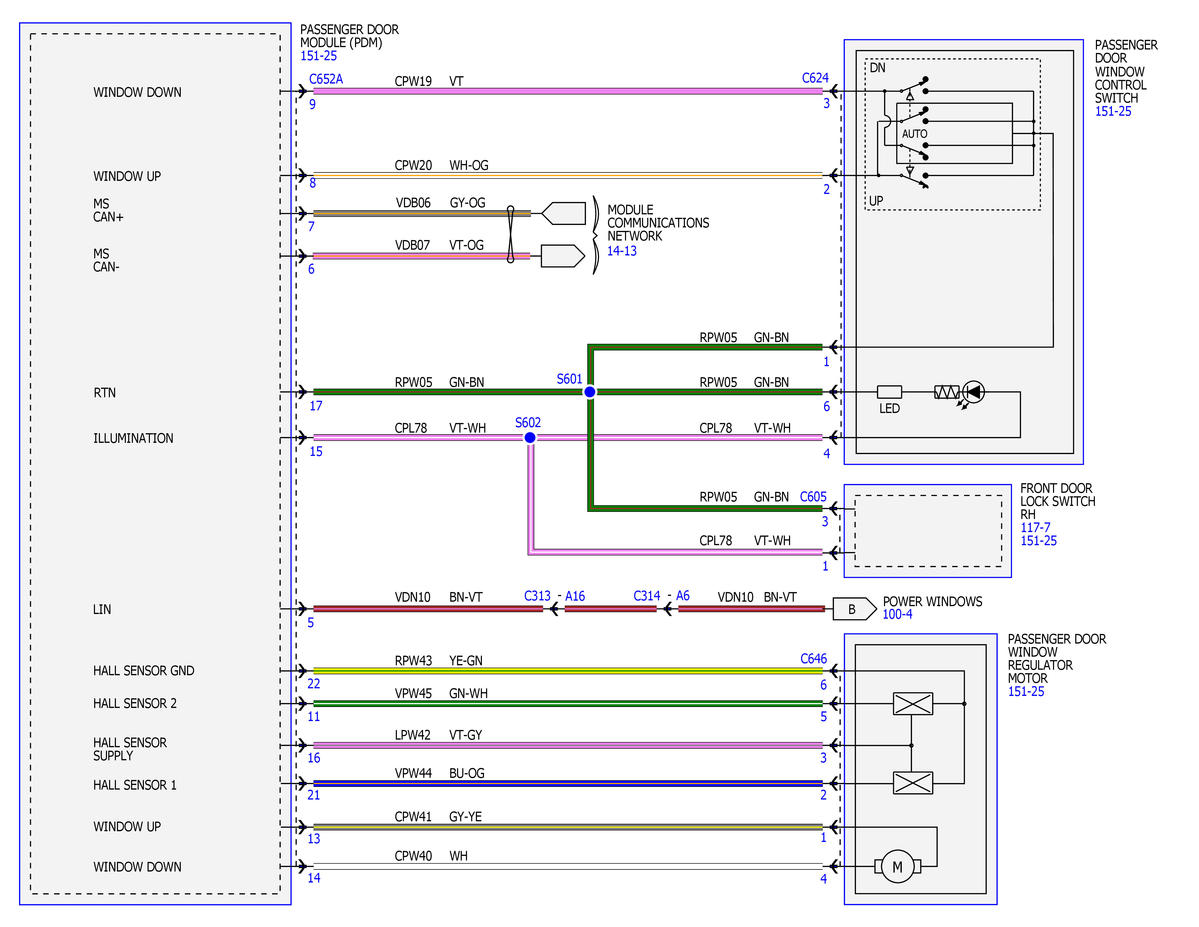Open the 14-13 module communications network reference
The height and width of the screenshot is (927, 1199).
pos(622,251)
